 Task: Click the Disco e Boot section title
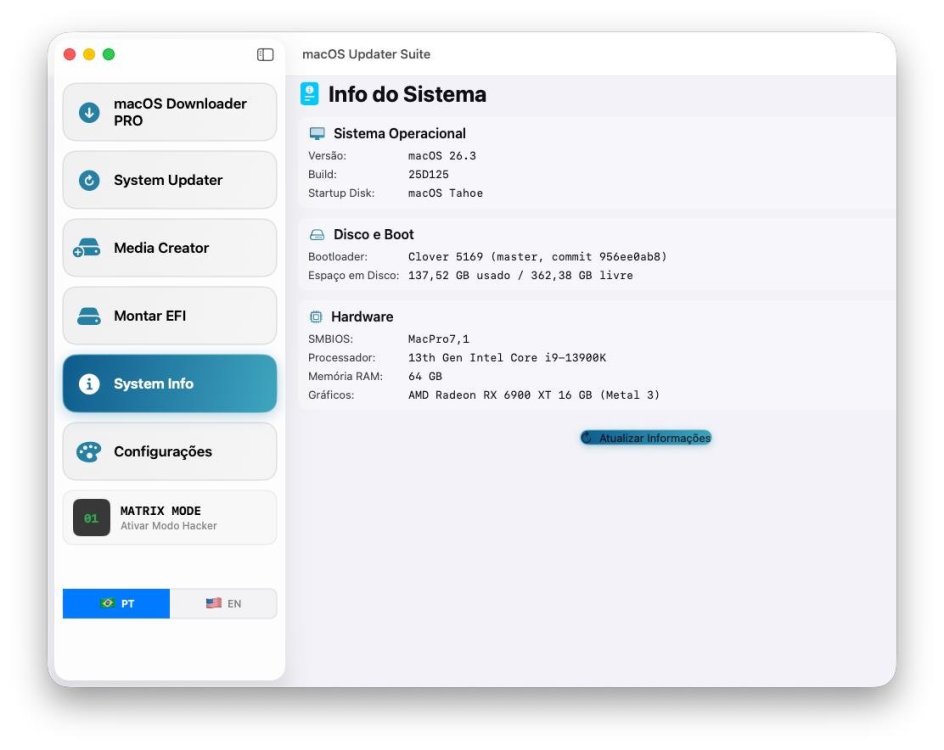click(x=374, y=235)
